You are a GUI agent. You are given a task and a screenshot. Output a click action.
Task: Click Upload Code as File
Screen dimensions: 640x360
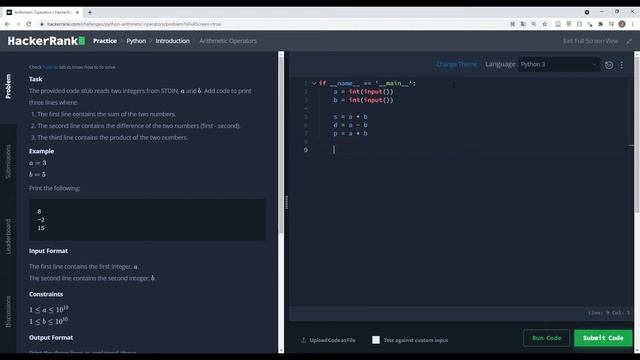click(332, 340)
